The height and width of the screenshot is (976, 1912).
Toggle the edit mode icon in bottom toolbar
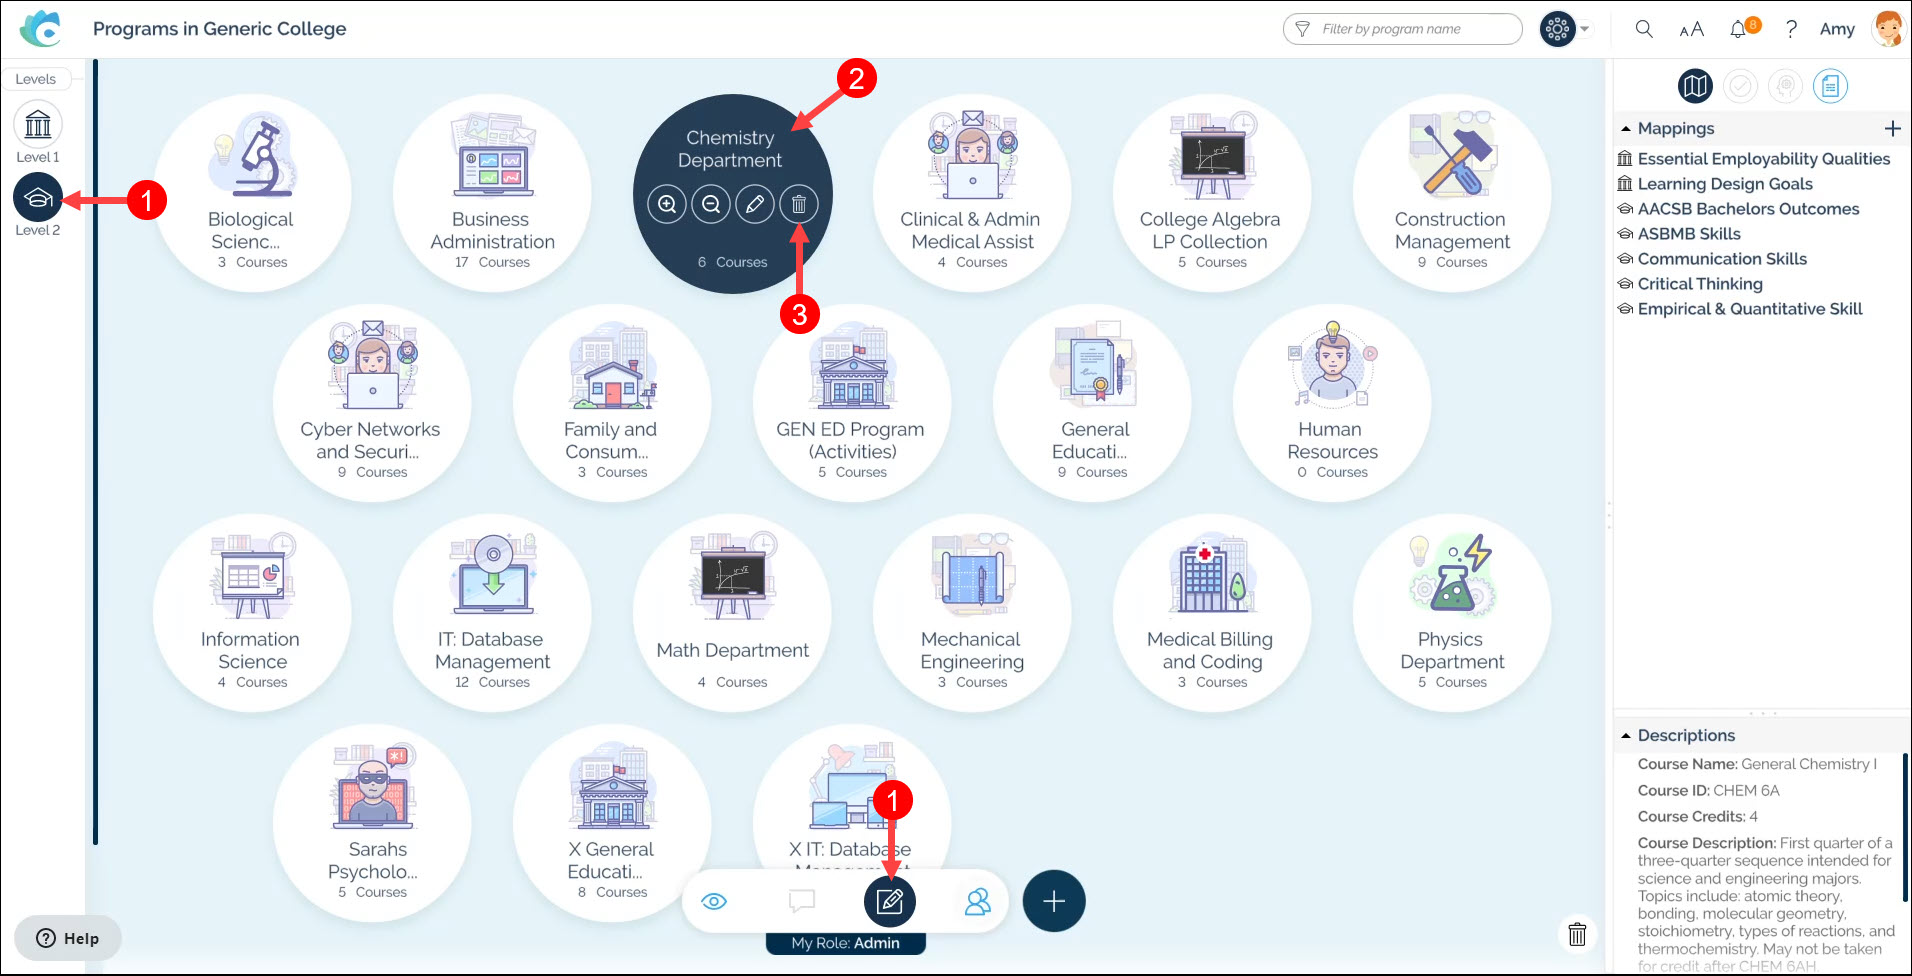pos(890,901)
